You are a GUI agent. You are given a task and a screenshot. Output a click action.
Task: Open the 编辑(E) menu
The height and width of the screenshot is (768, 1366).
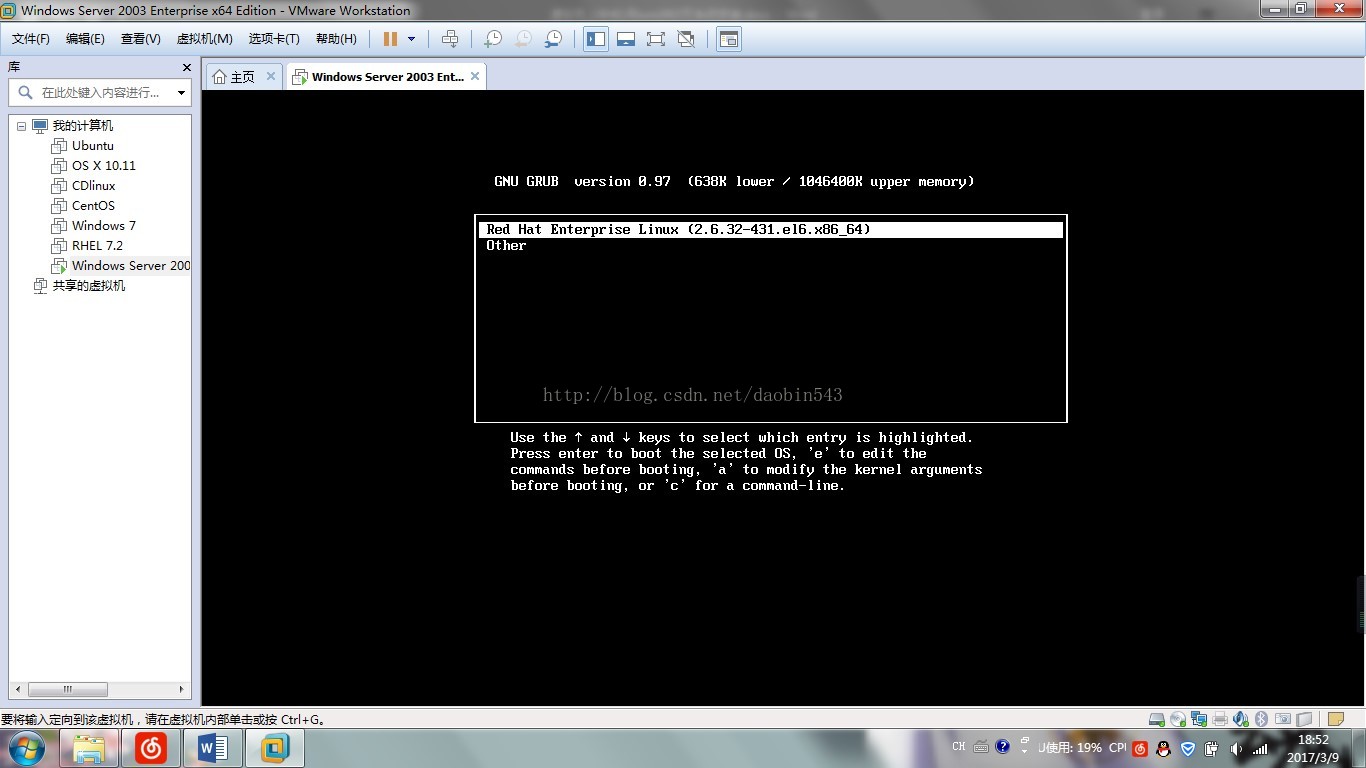coord(85,39)
